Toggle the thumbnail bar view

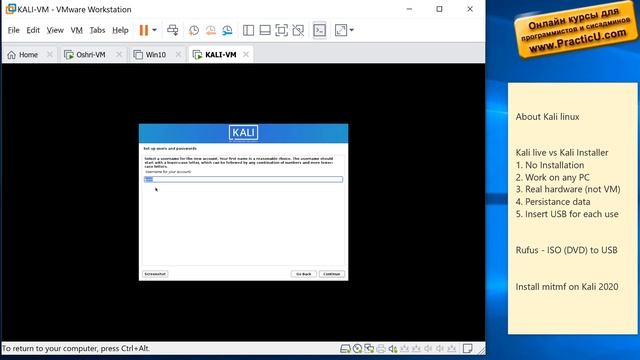(265, 30)
